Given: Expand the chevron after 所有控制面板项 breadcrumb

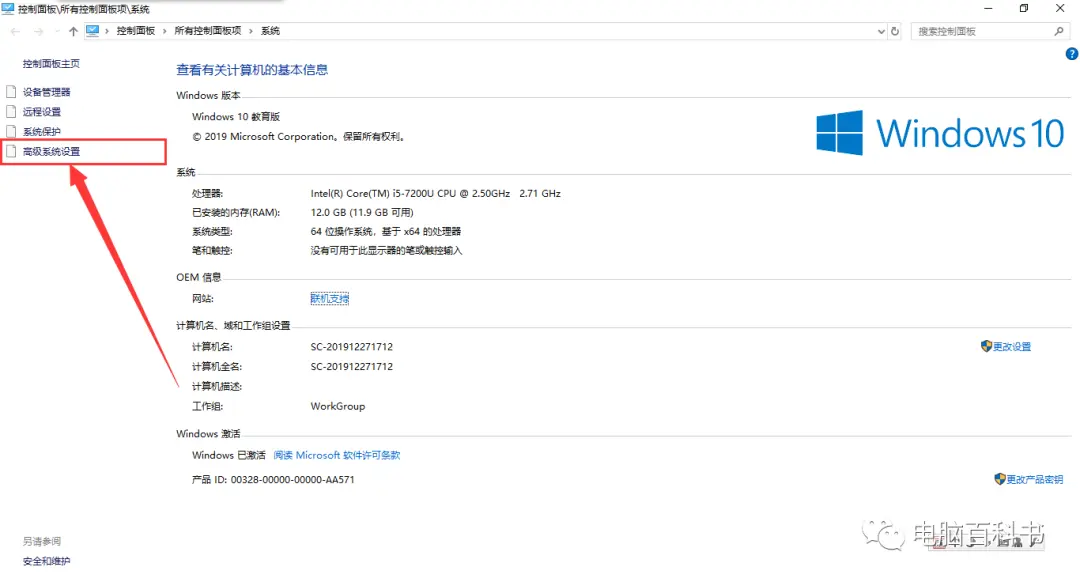Looking at the screenshot, I should pyautogui.click(x=251, y=31).
